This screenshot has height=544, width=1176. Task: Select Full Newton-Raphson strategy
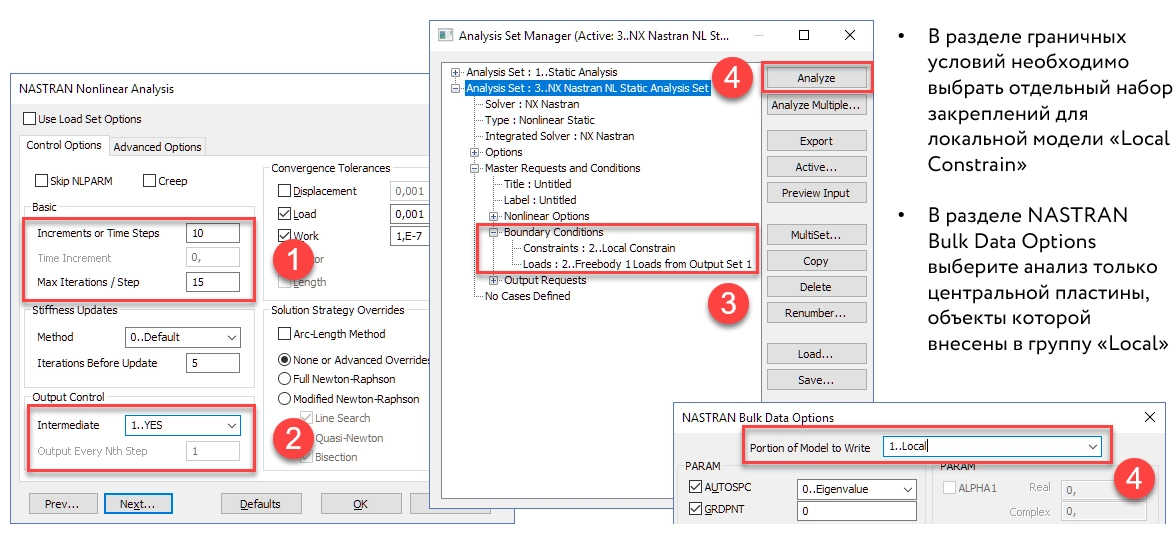pos(284,379)
